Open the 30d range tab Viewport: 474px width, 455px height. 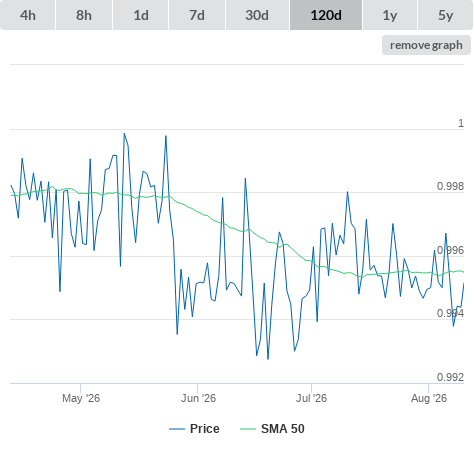tap(257, 15)
